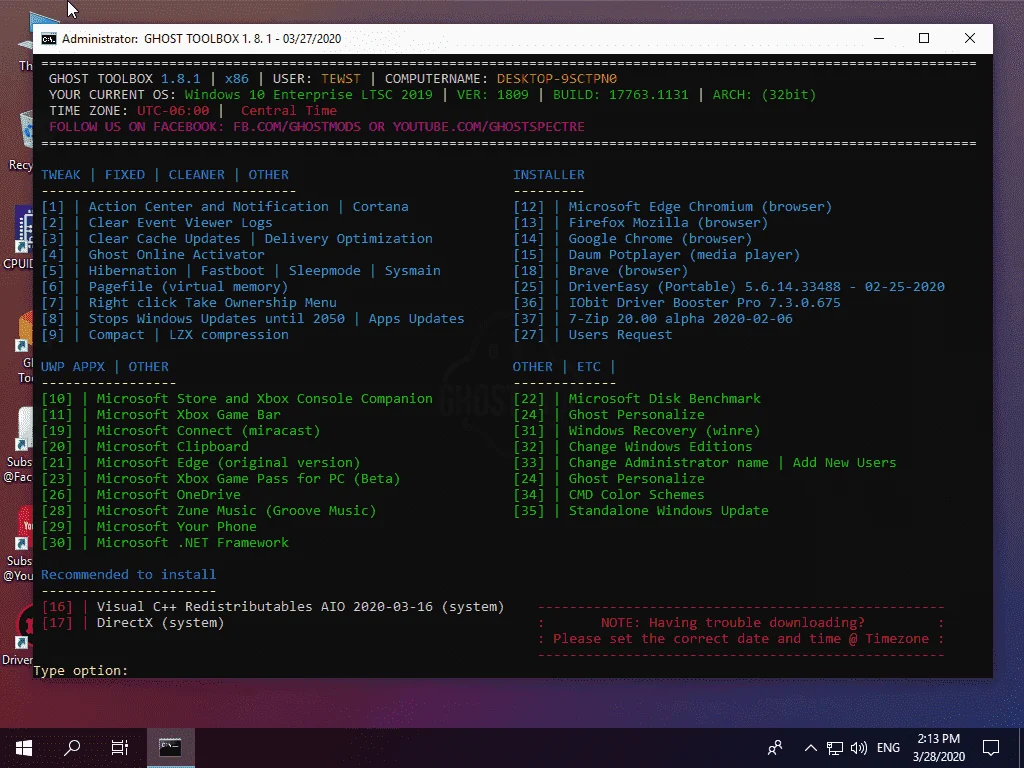Click option [25] DriverEasy Portable
Screen dimensions: 1024x768
(729, 287)
